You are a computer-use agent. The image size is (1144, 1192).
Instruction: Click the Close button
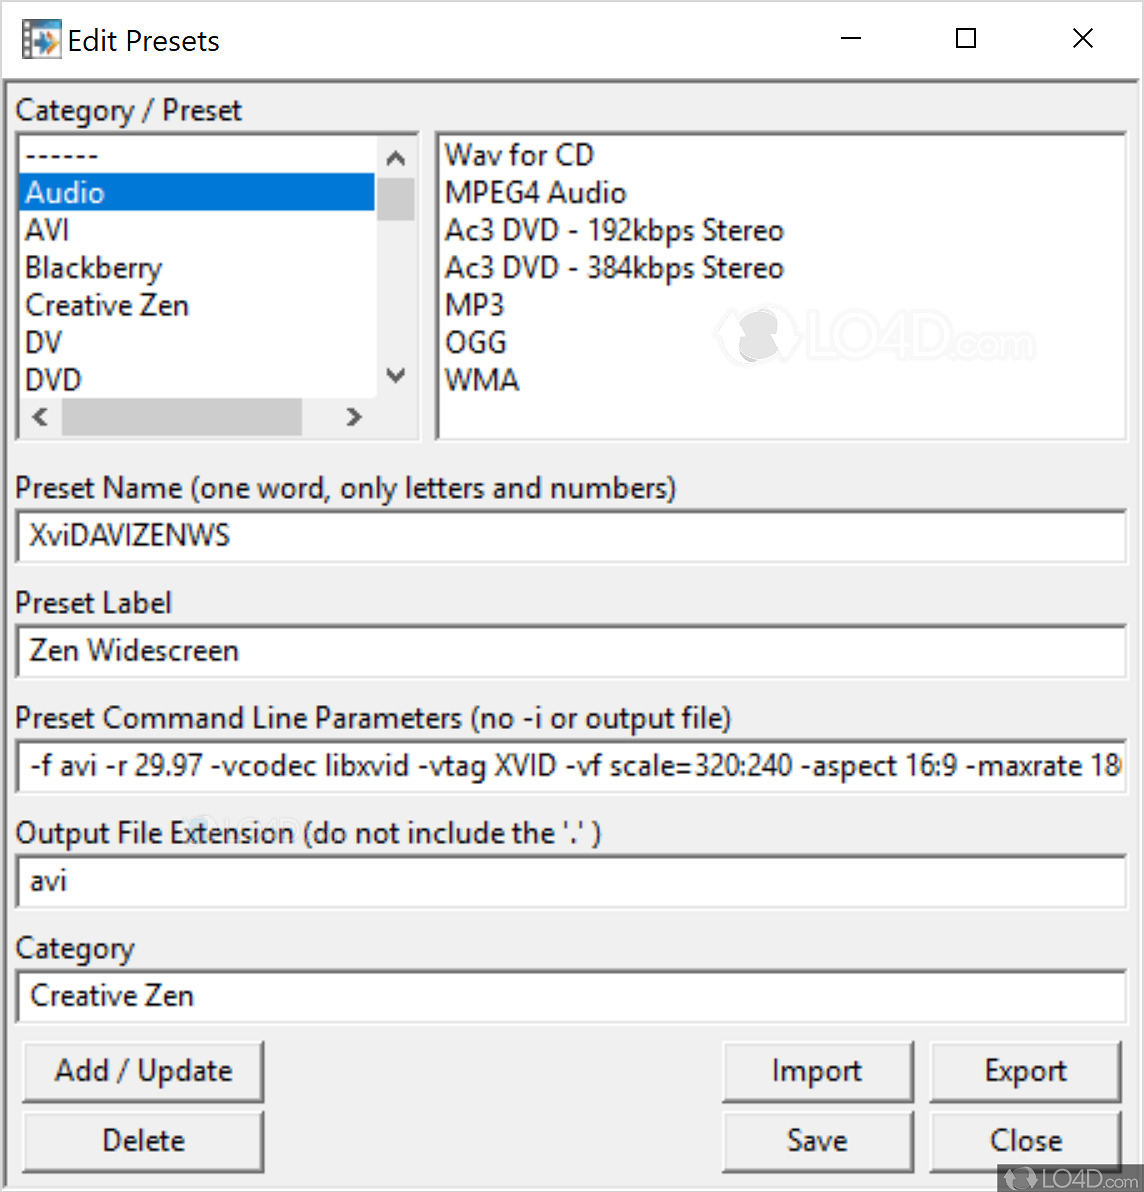(1025, 1141)
